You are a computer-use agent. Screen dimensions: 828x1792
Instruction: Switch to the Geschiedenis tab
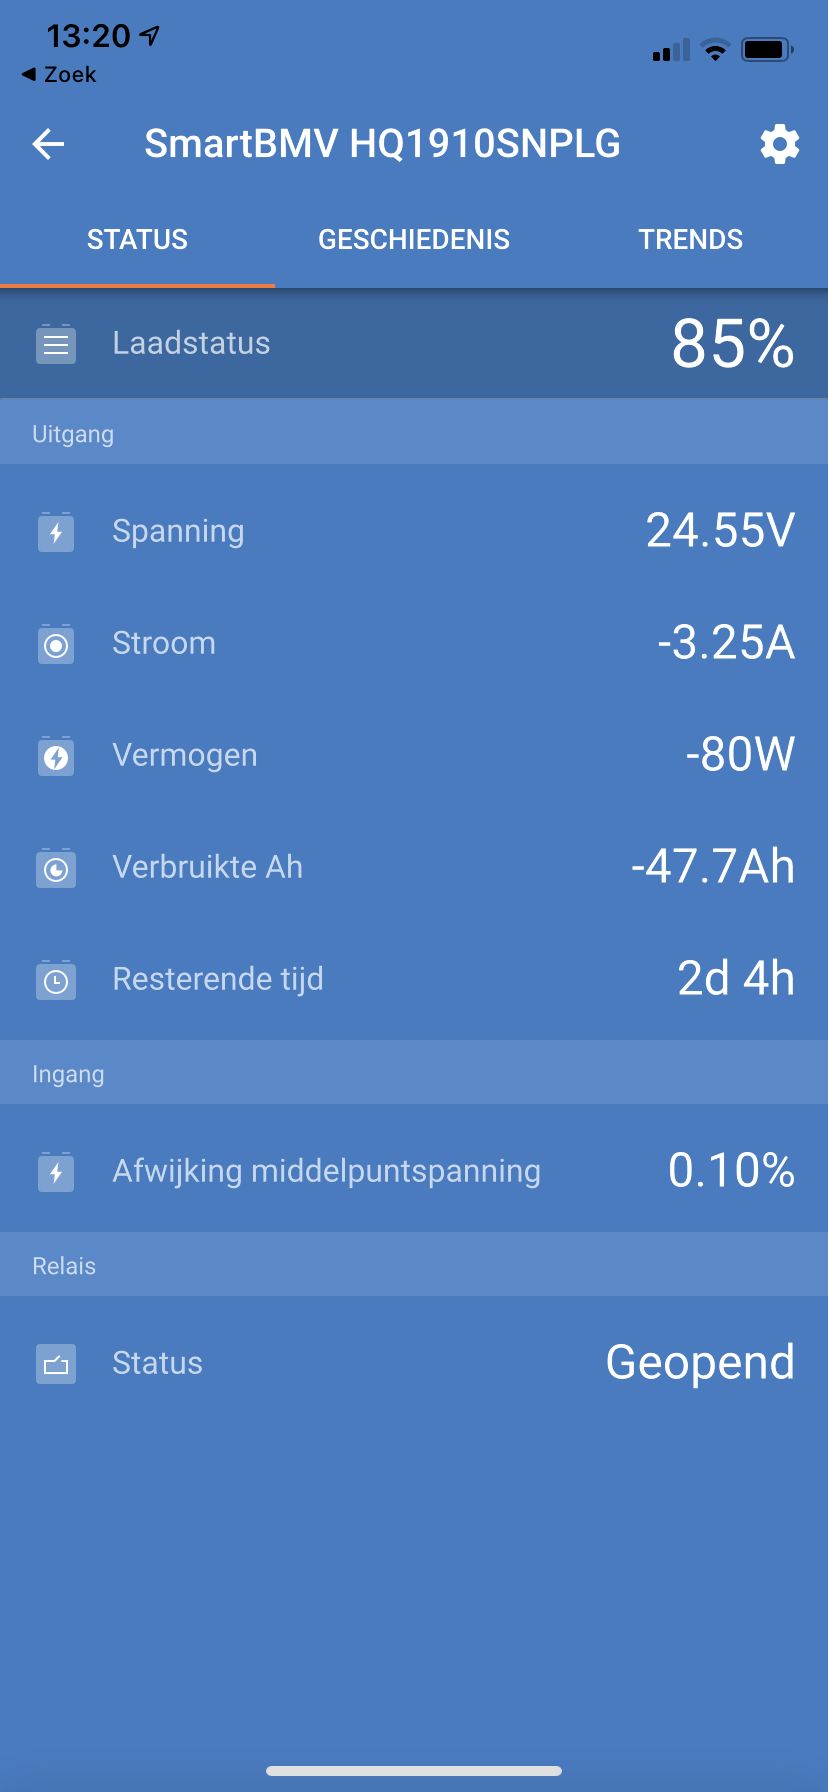414,240
